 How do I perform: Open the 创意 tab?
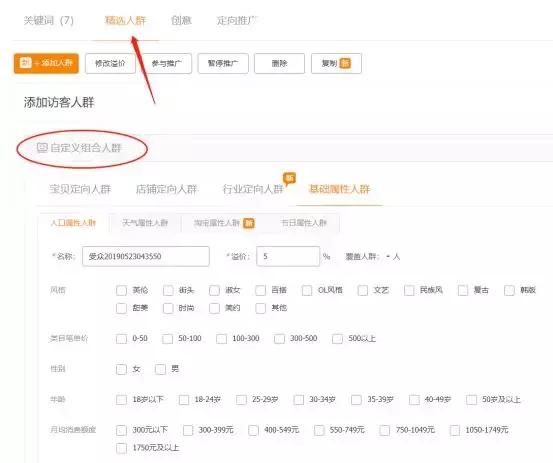(181, 20)
